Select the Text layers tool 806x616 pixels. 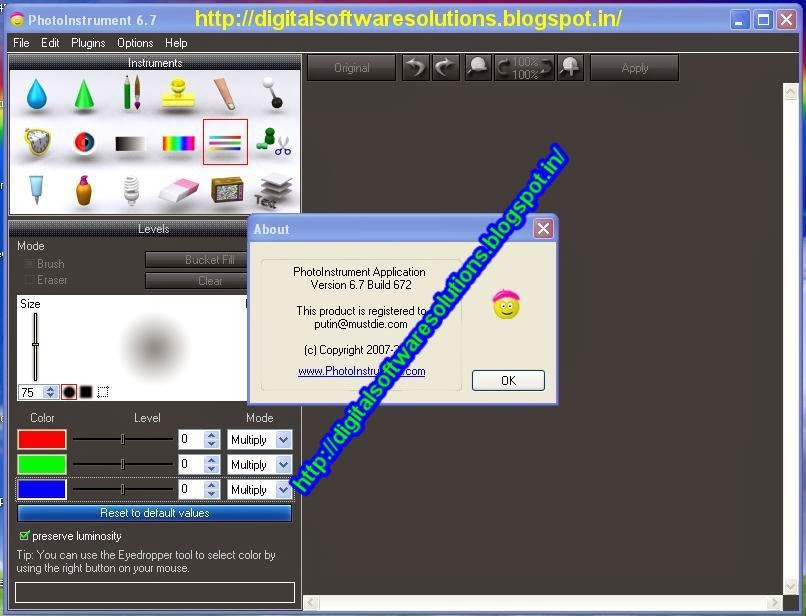[x=273, y=191]
